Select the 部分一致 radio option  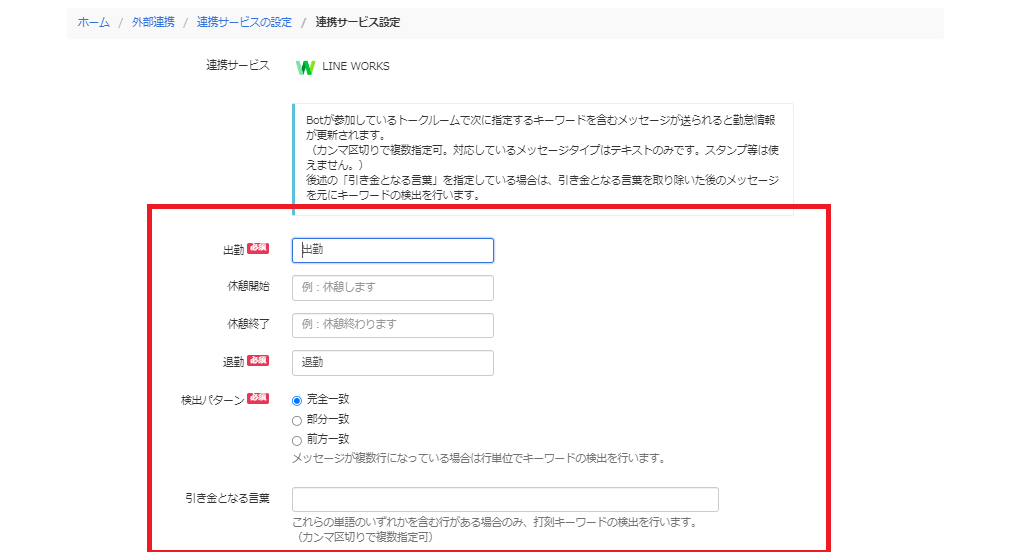(x=297, y=421)
